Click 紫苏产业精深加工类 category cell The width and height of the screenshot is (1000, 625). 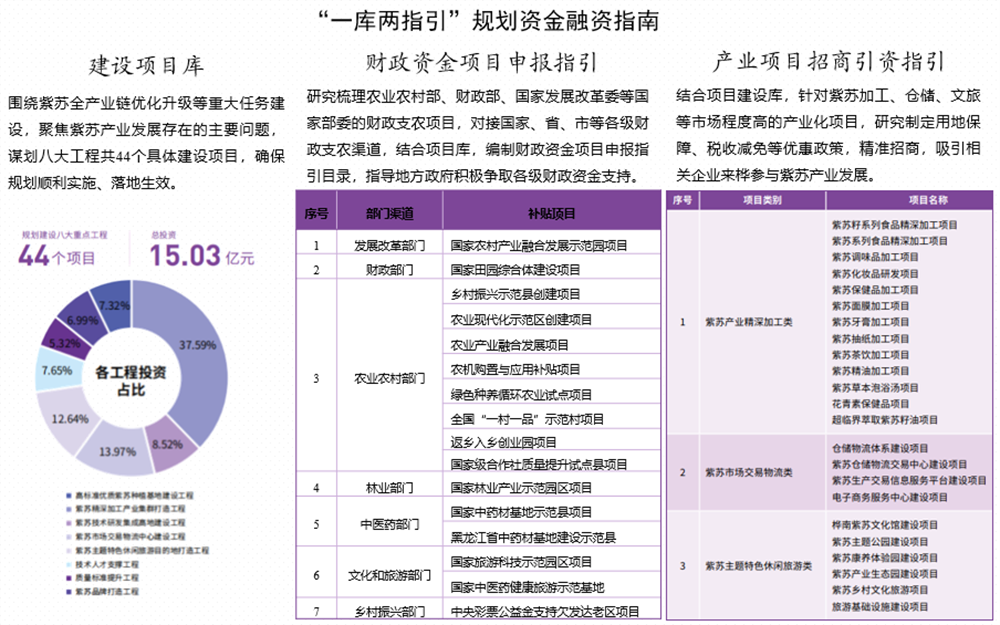(x=748, y=322)
